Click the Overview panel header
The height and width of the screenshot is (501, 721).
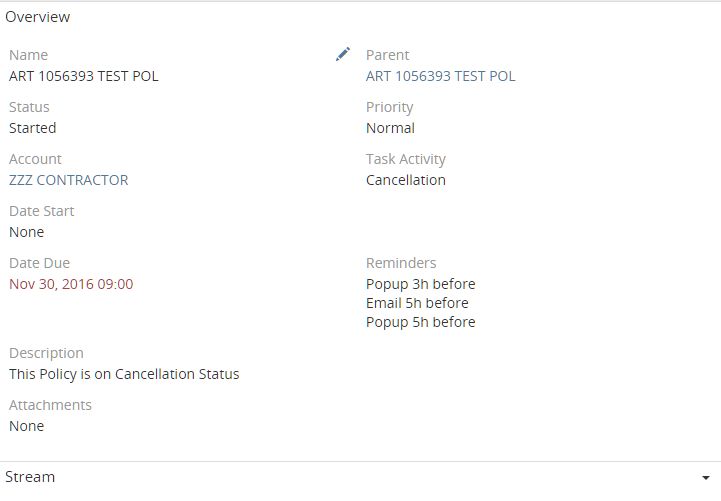38,17
